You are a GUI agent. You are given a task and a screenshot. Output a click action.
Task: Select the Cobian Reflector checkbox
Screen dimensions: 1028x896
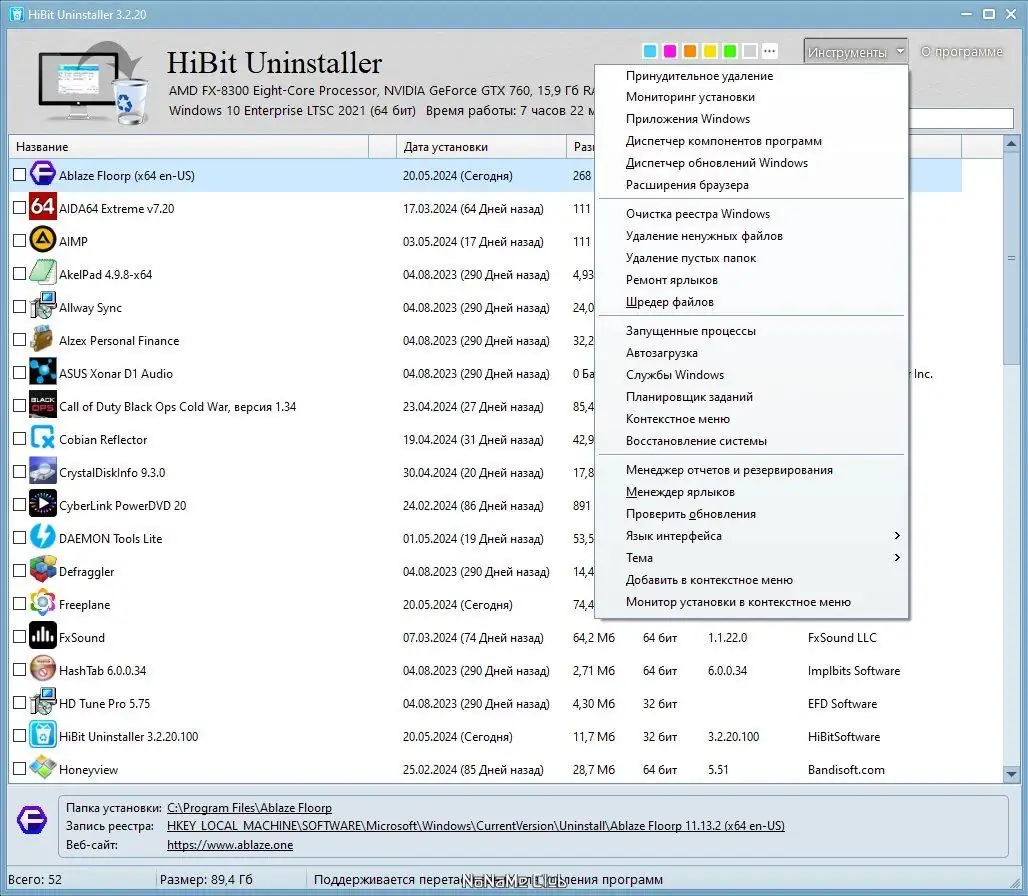[x=20, y=438]
